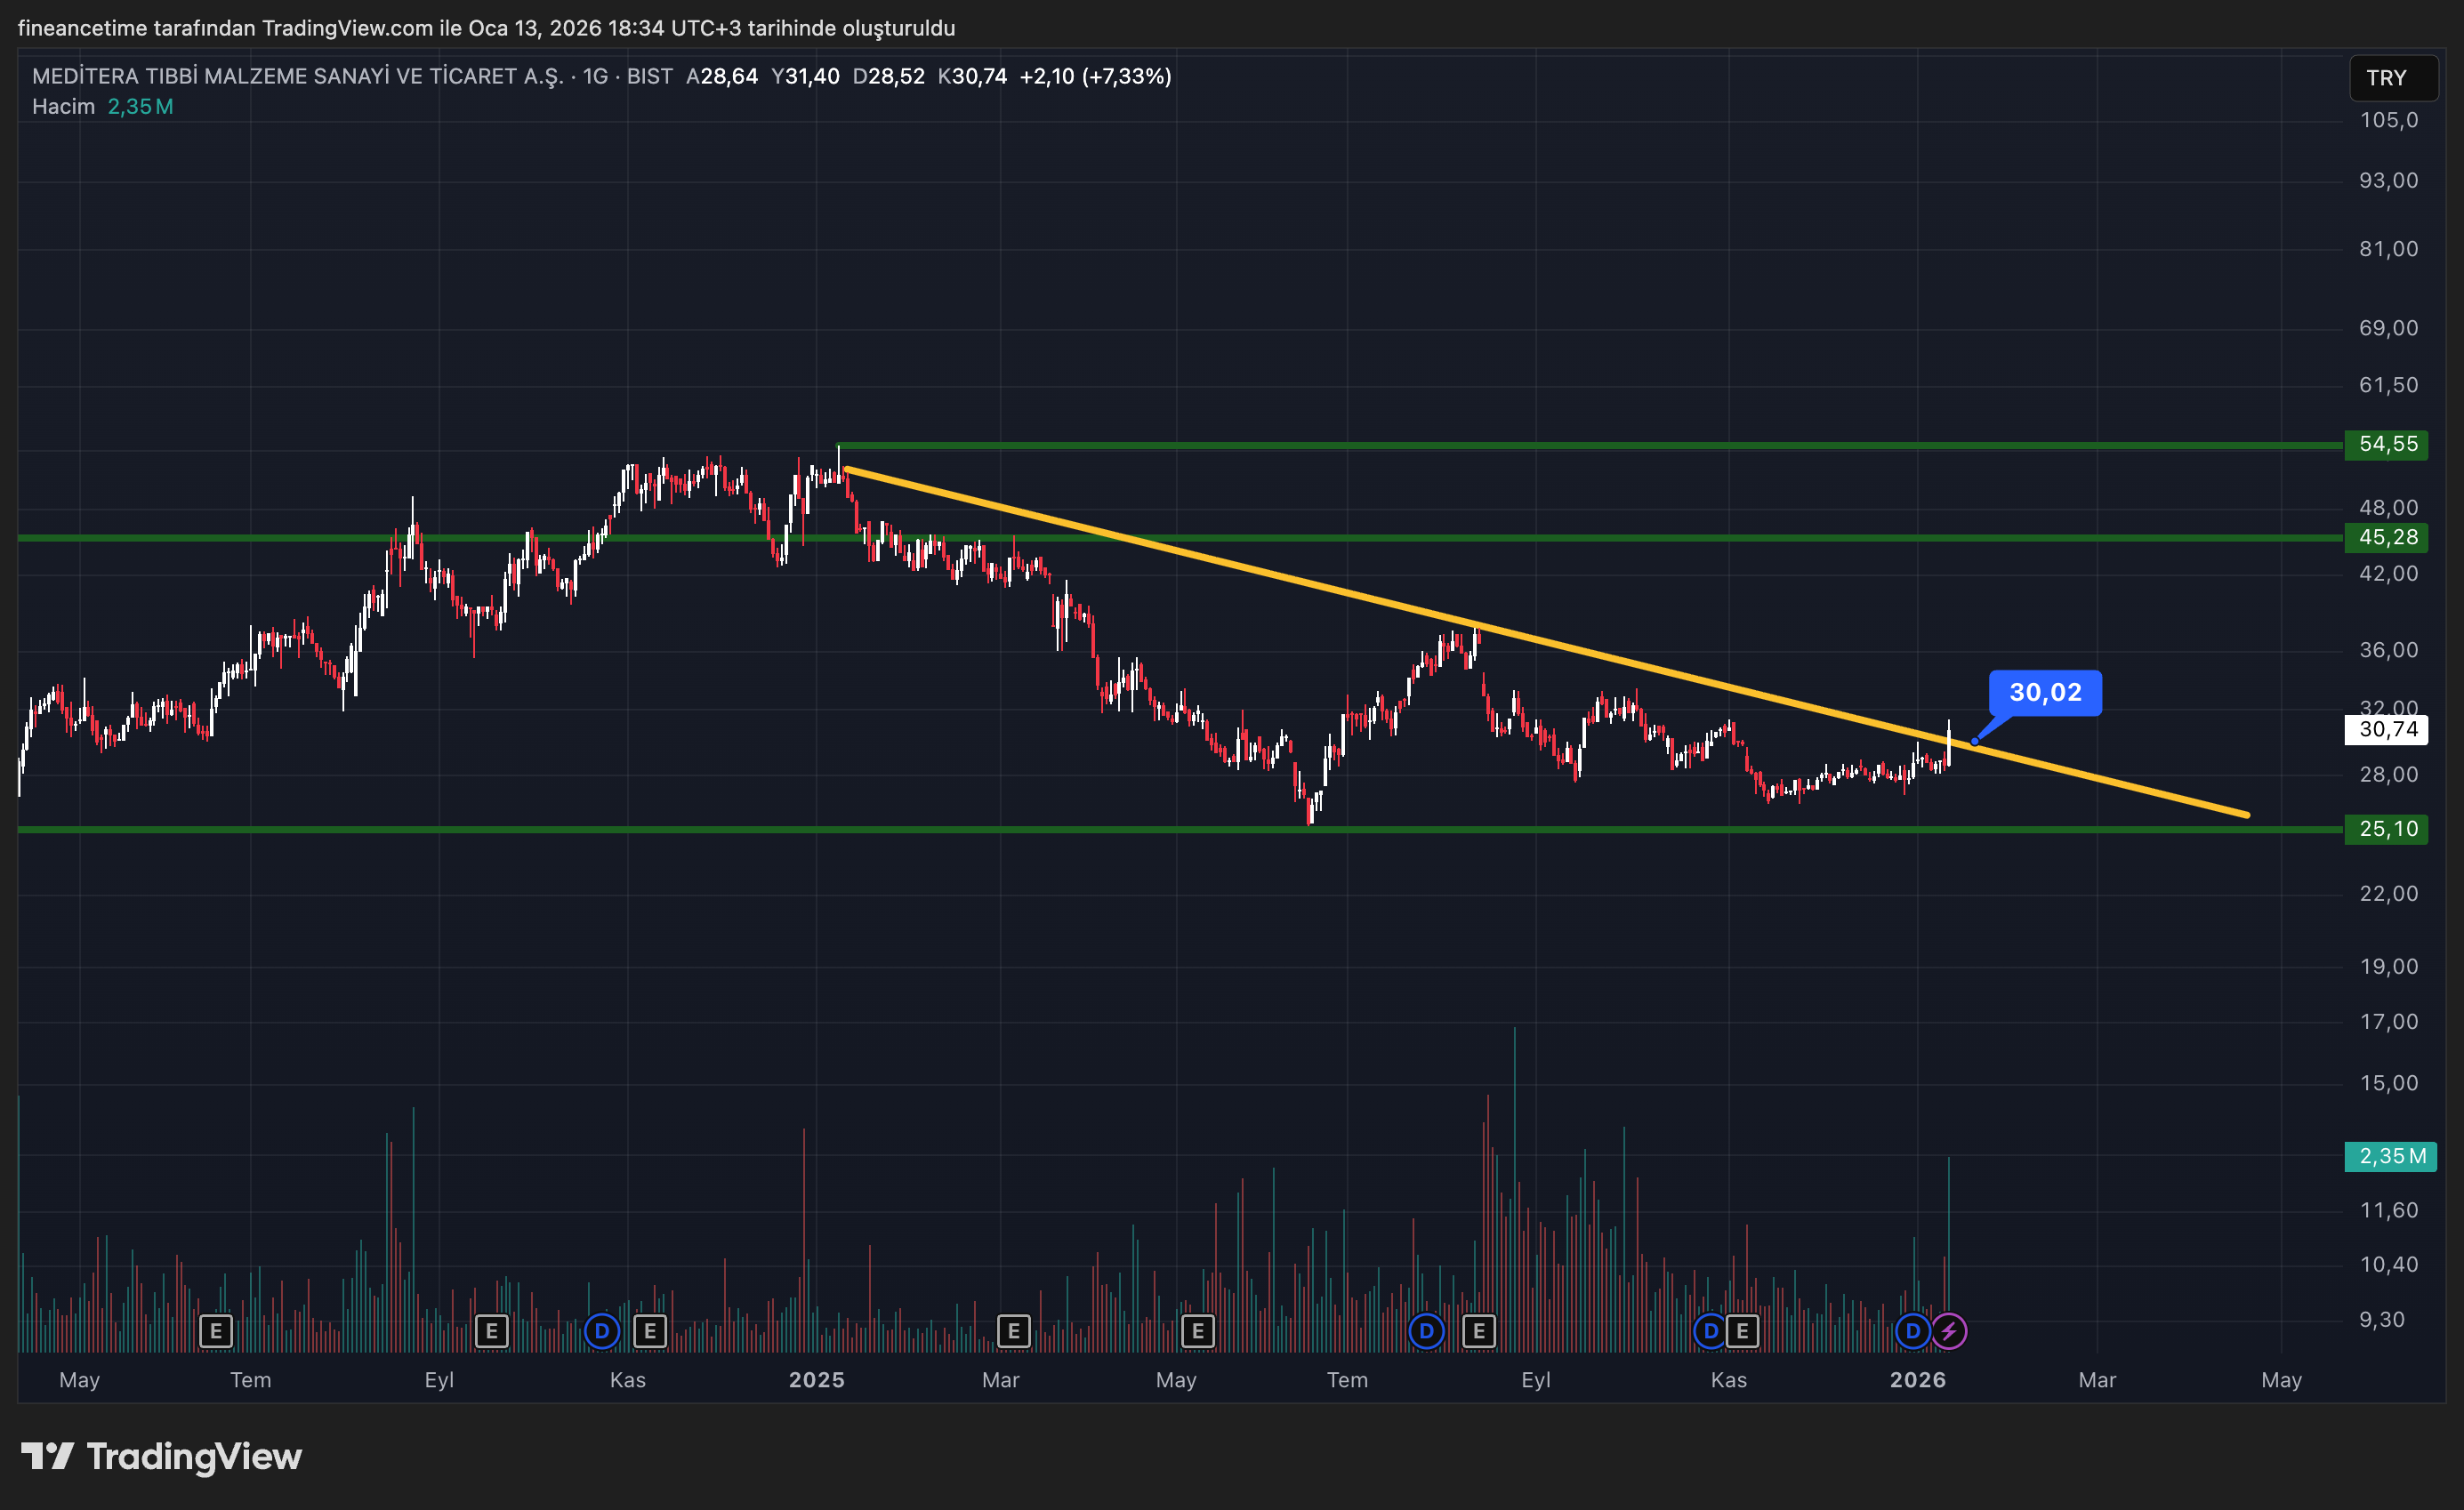Click E marker just left of Eyl 2025
This screenshot has width=2464, height=1510.
coord(1478,1331)
